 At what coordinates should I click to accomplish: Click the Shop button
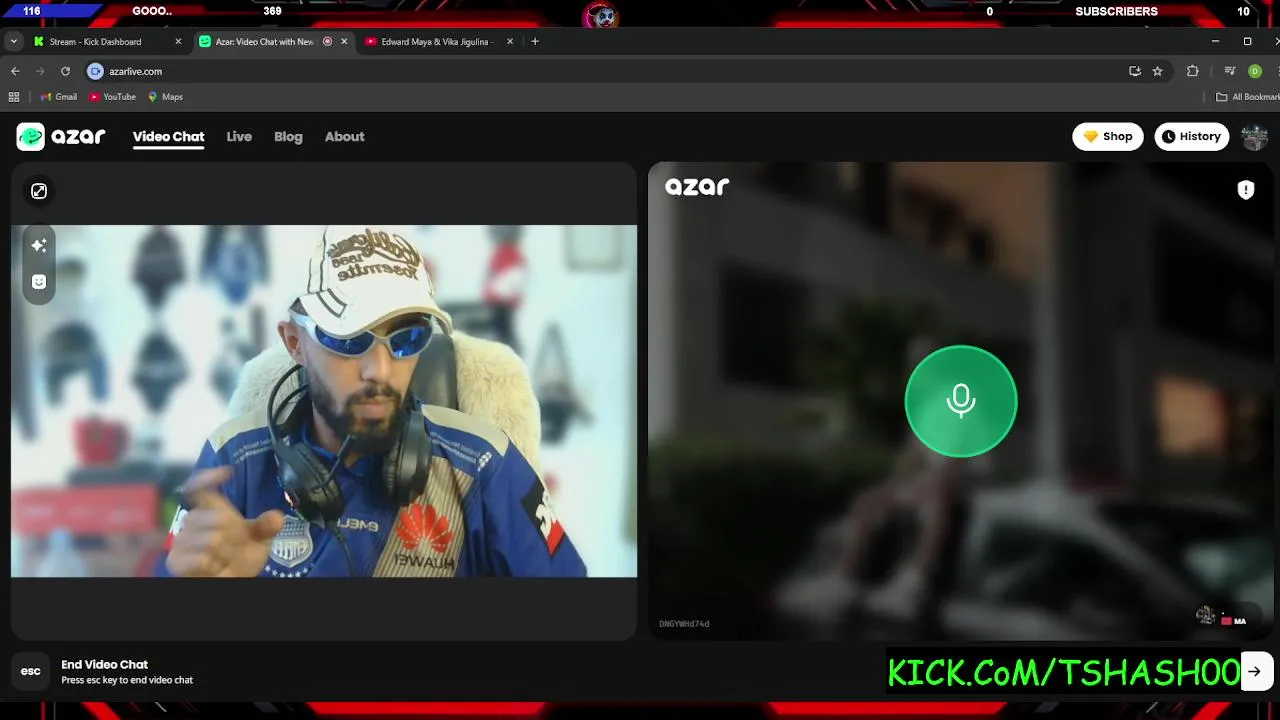pos(1108,137)
